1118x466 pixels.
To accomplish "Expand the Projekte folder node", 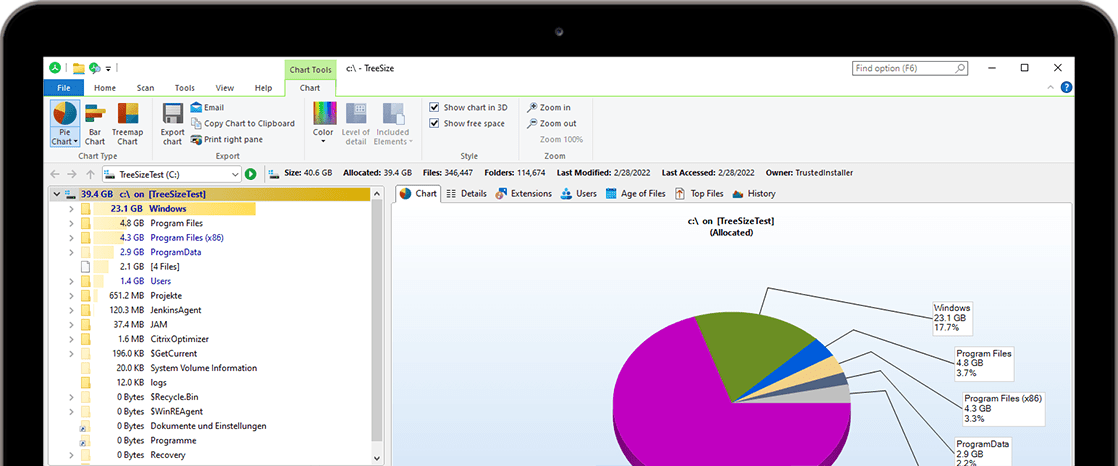I will click(x=71, y=296).
